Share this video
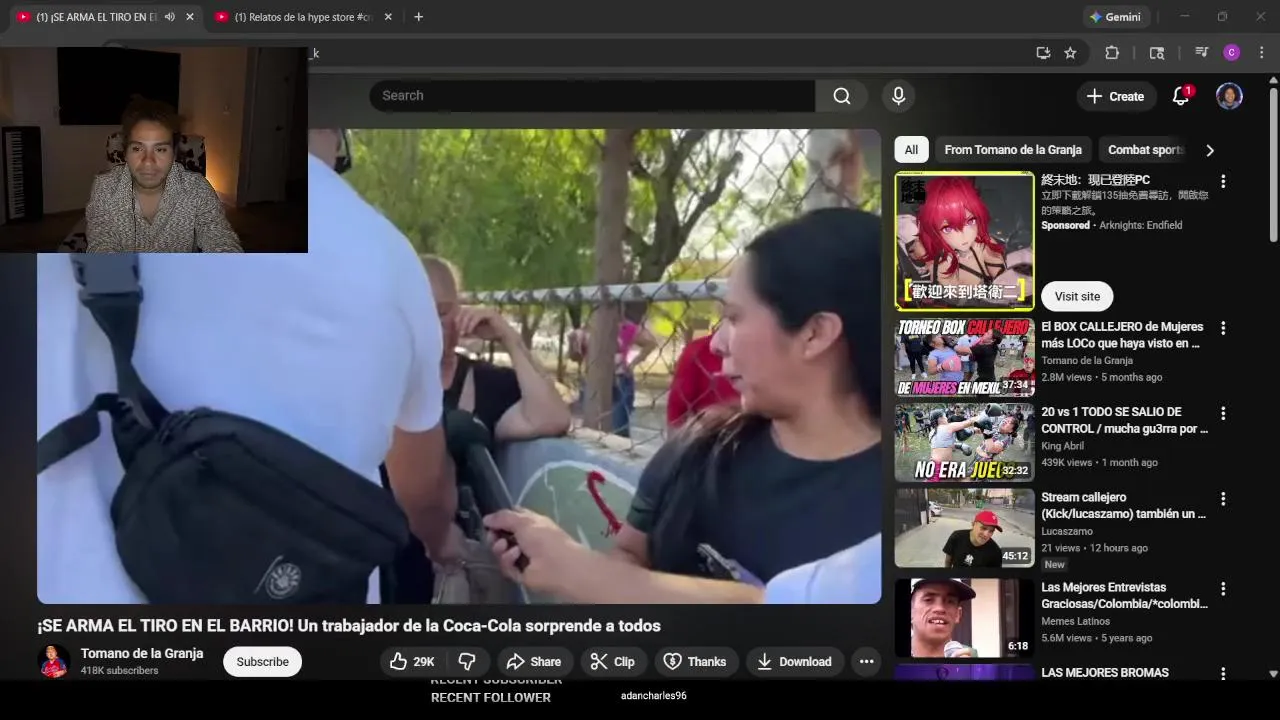This screenshot has height=720, width=1280. (x=533, y=662)
